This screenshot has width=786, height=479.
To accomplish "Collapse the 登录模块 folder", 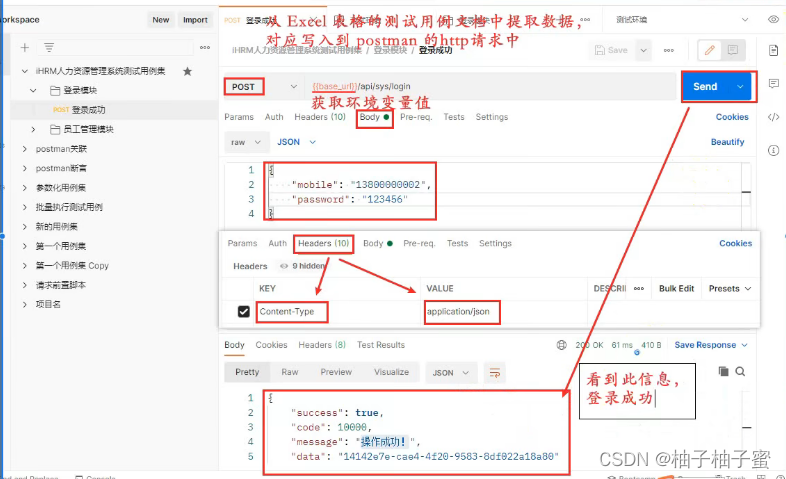I will tap(33, 91).
